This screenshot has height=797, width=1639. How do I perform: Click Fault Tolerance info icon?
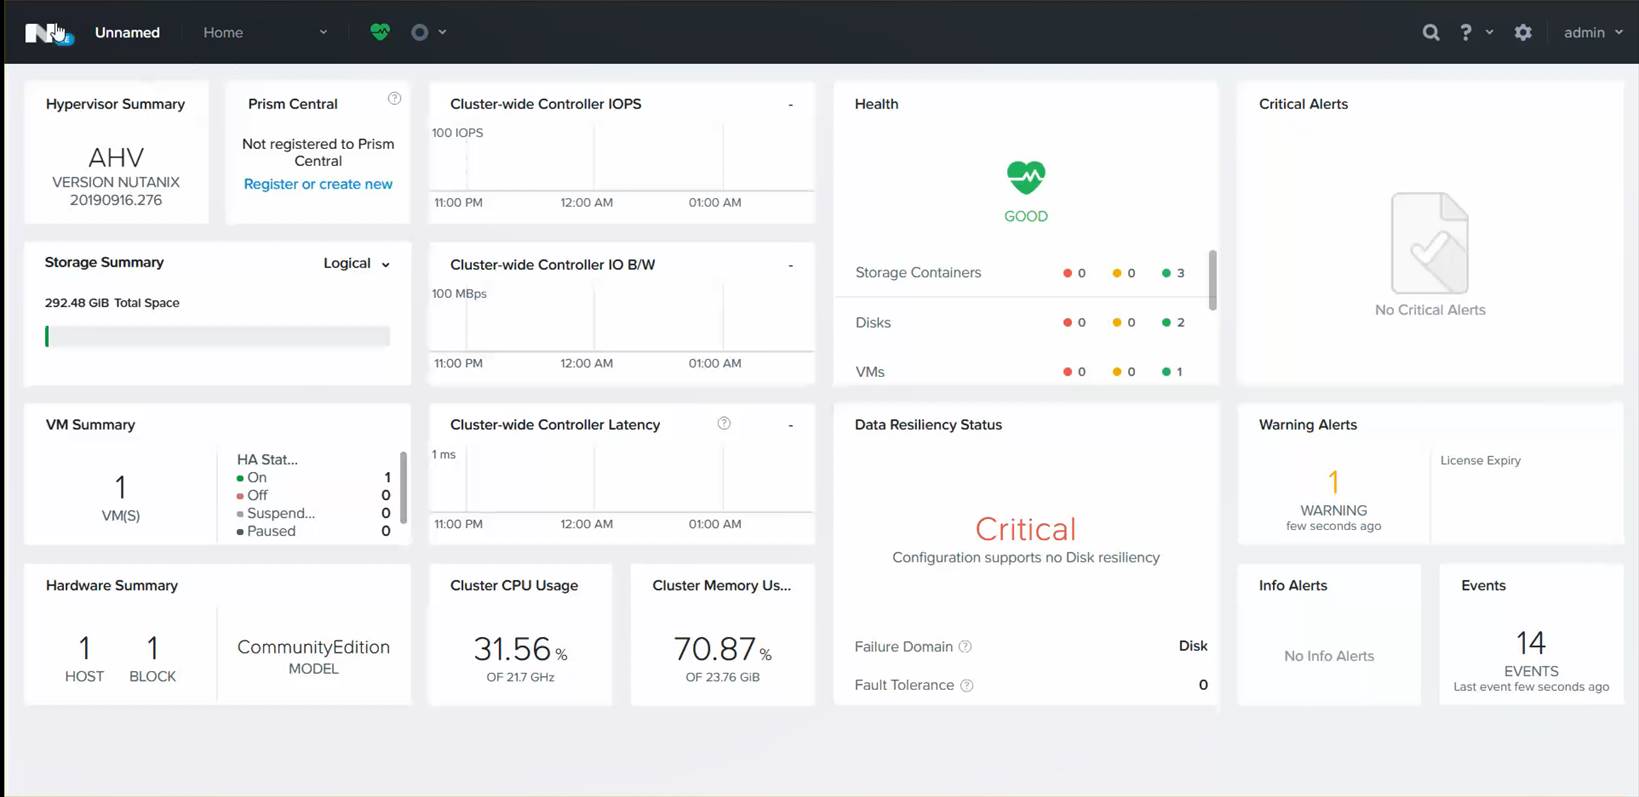point(967,686)
